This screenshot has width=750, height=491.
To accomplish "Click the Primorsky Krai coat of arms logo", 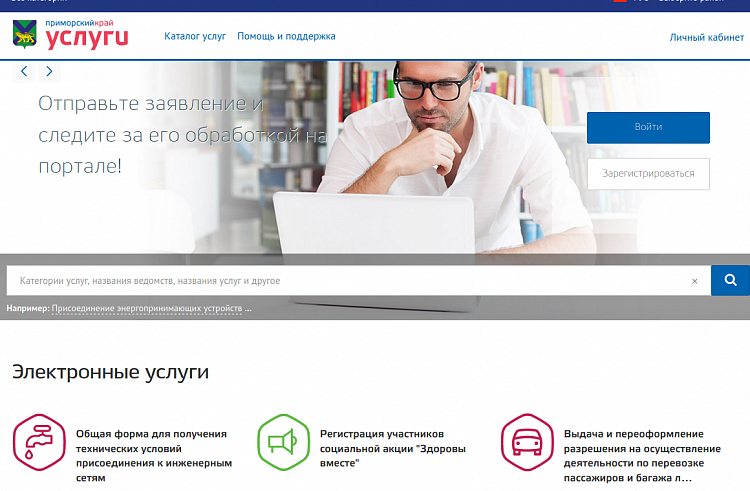I will coord(25,34).
